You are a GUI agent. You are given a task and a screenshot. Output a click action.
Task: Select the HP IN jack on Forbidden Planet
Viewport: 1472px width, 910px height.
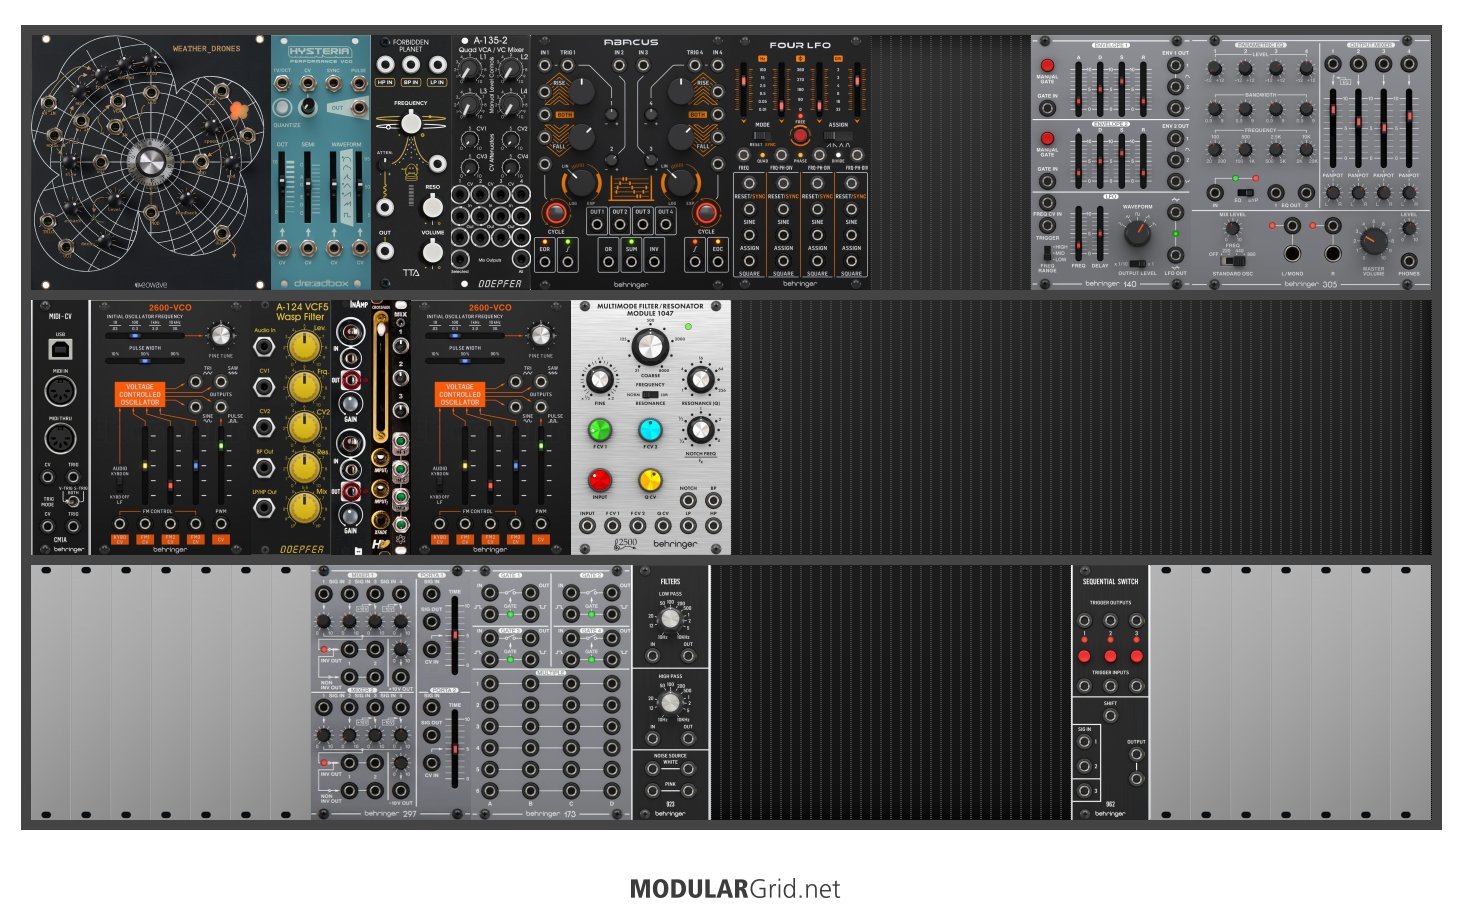pyautogui.click(x=385, y=65)
